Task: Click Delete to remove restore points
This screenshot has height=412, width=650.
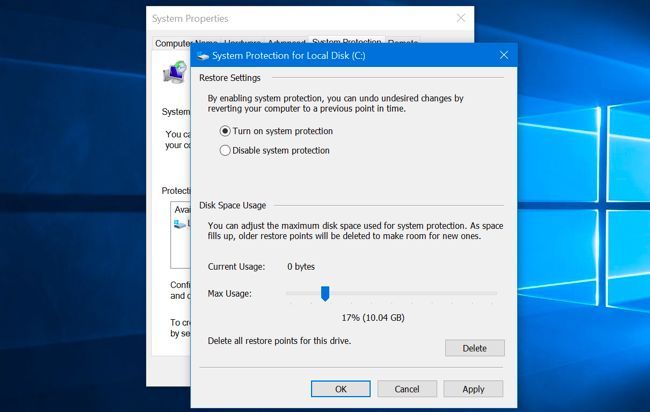Action: coord(475,348)
